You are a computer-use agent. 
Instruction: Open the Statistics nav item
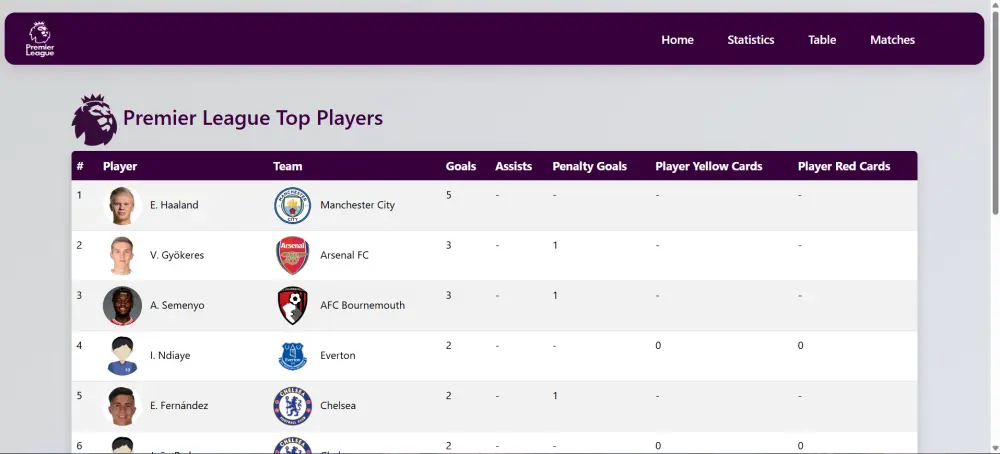[750, 40]
